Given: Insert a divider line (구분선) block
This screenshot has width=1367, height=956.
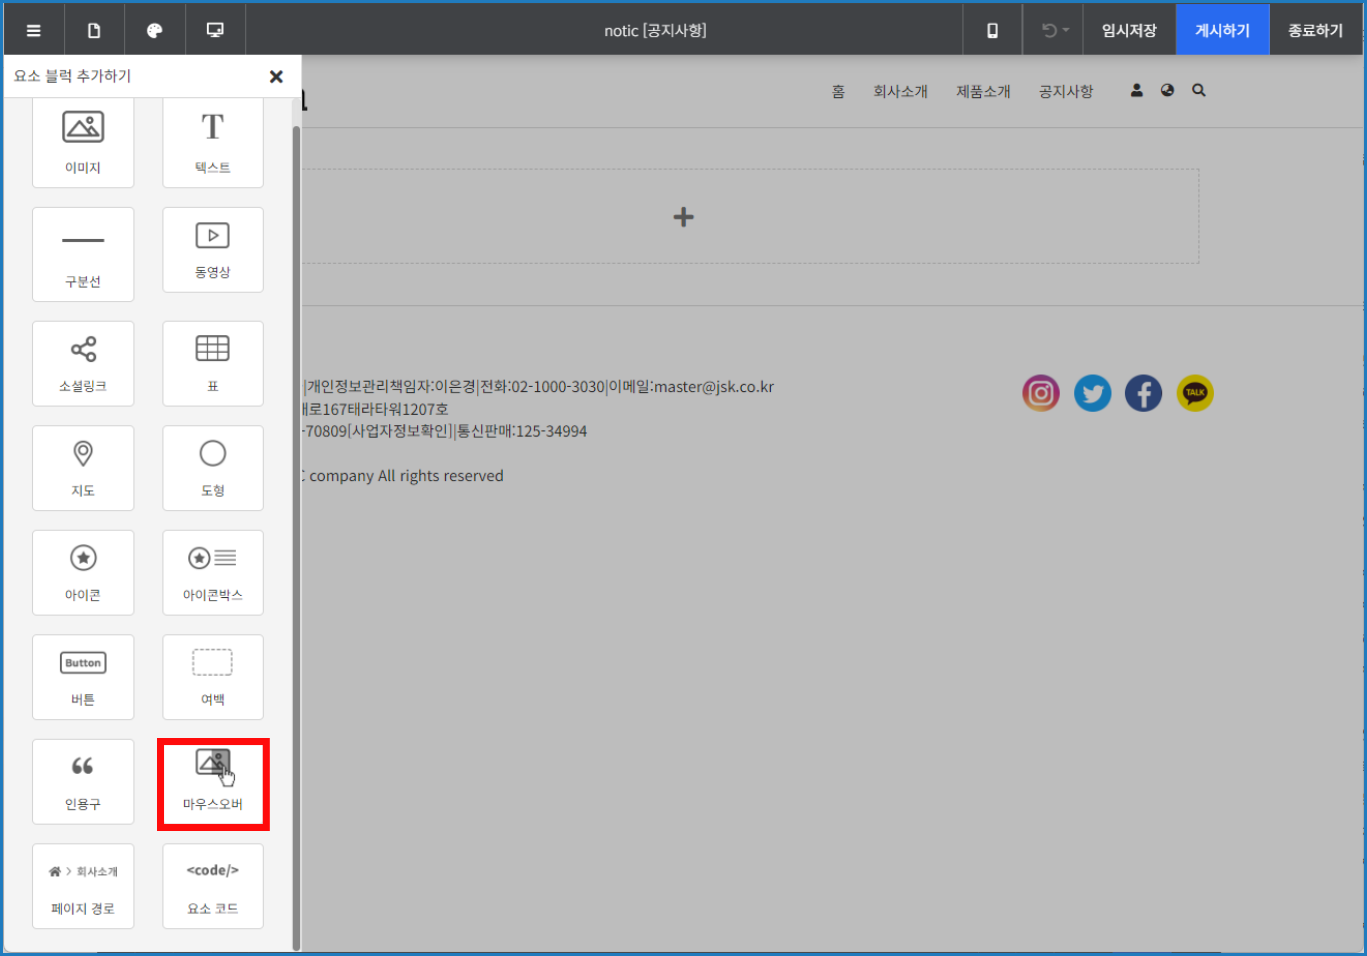Looking at the screenshot, I should tap(83, 254).
